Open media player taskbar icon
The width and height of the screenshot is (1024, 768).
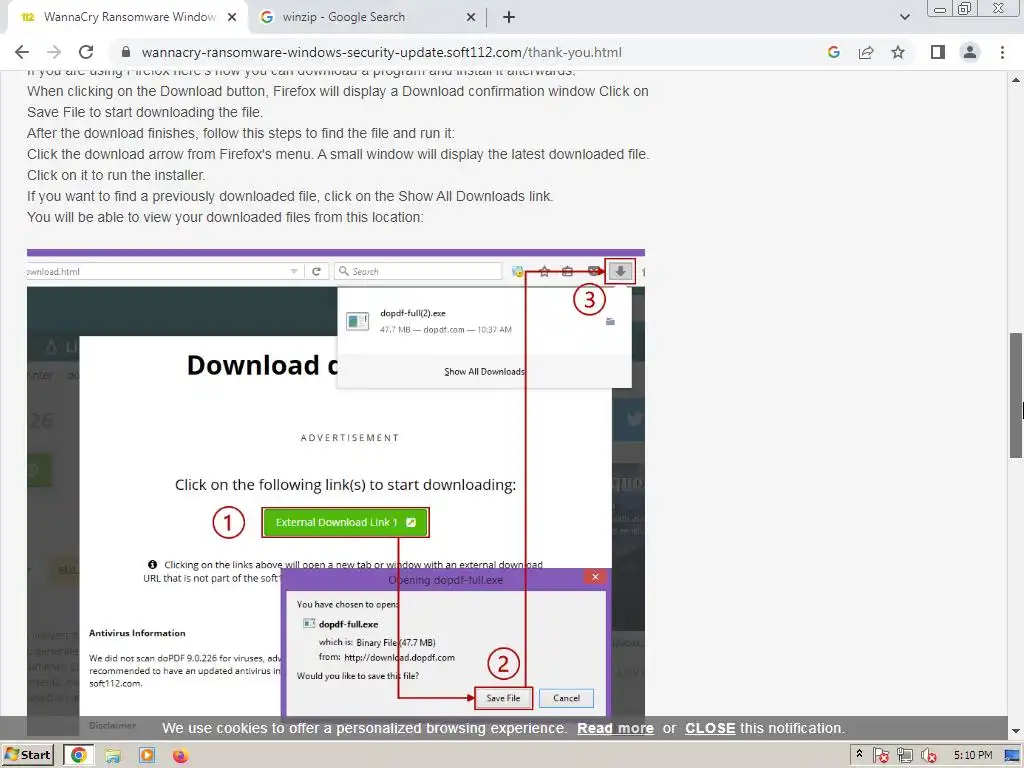tap(147, 756)
